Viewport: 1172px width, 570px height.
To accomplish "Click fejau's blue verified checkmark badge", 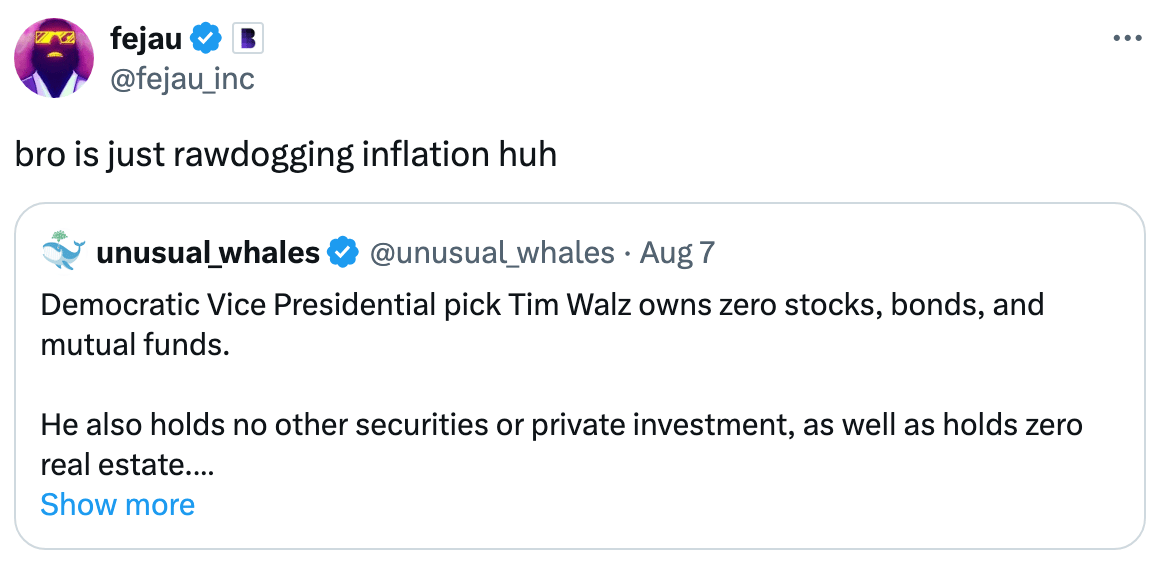I will (x=207, y=39).
